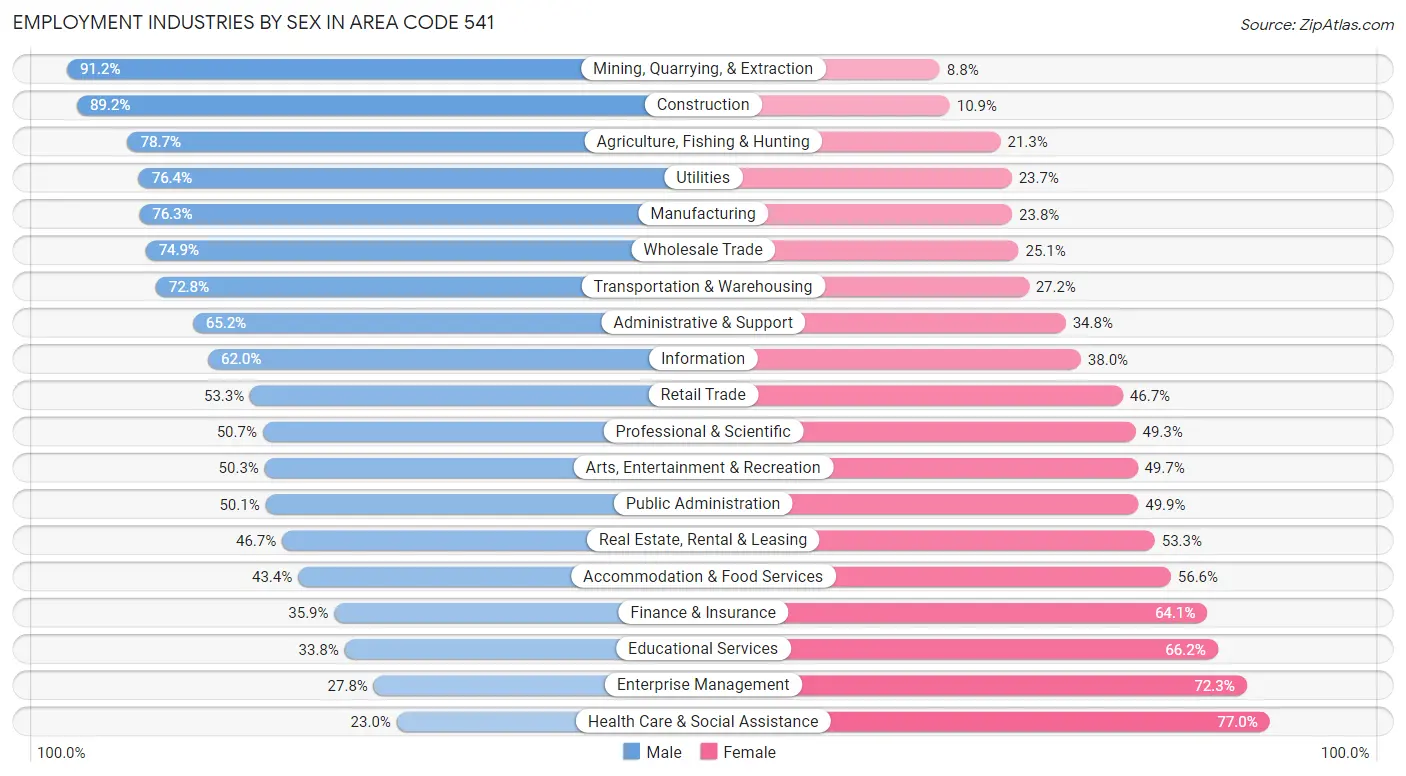Toggle the Male legend label
Viewport: 1406px width, 776px height.
(664, 752)
